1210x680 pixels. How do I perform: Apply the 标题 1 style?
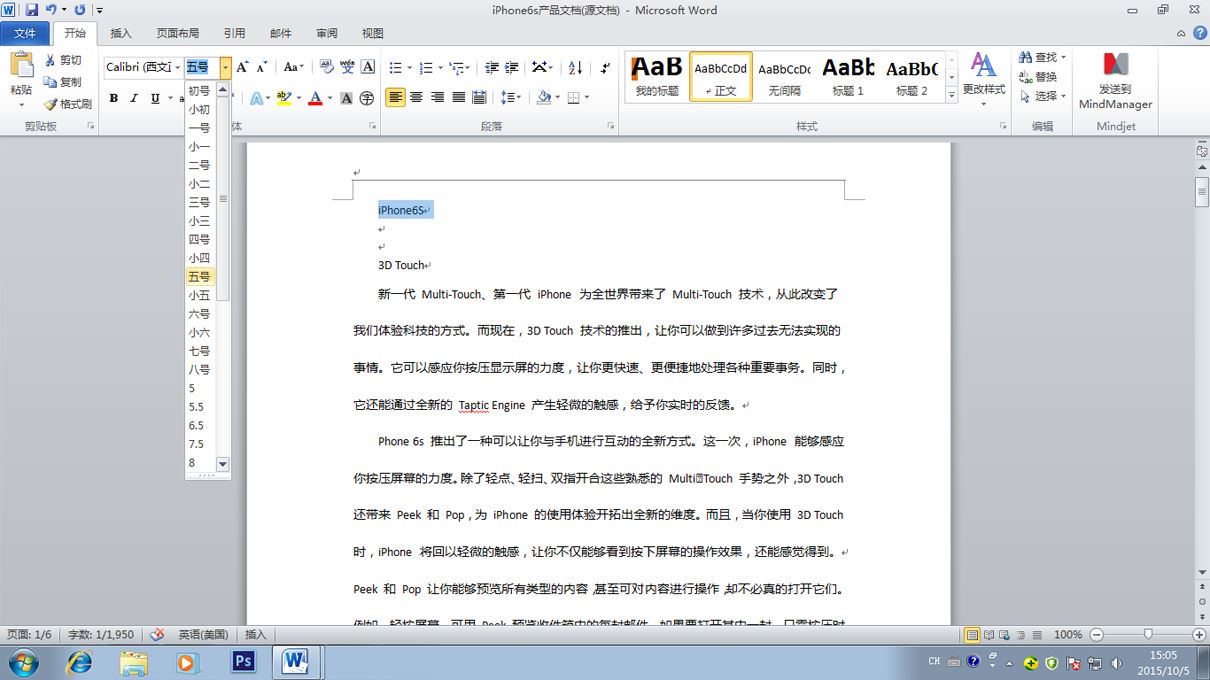point(848,77)
